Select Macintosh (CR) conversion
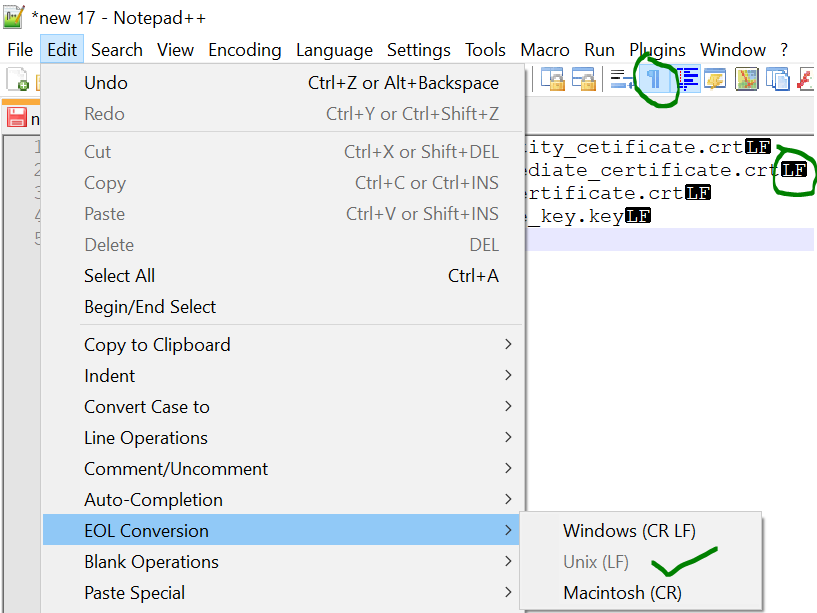This screenshot has height=613, width=817. pyautogui.click(x=640, y=593)
